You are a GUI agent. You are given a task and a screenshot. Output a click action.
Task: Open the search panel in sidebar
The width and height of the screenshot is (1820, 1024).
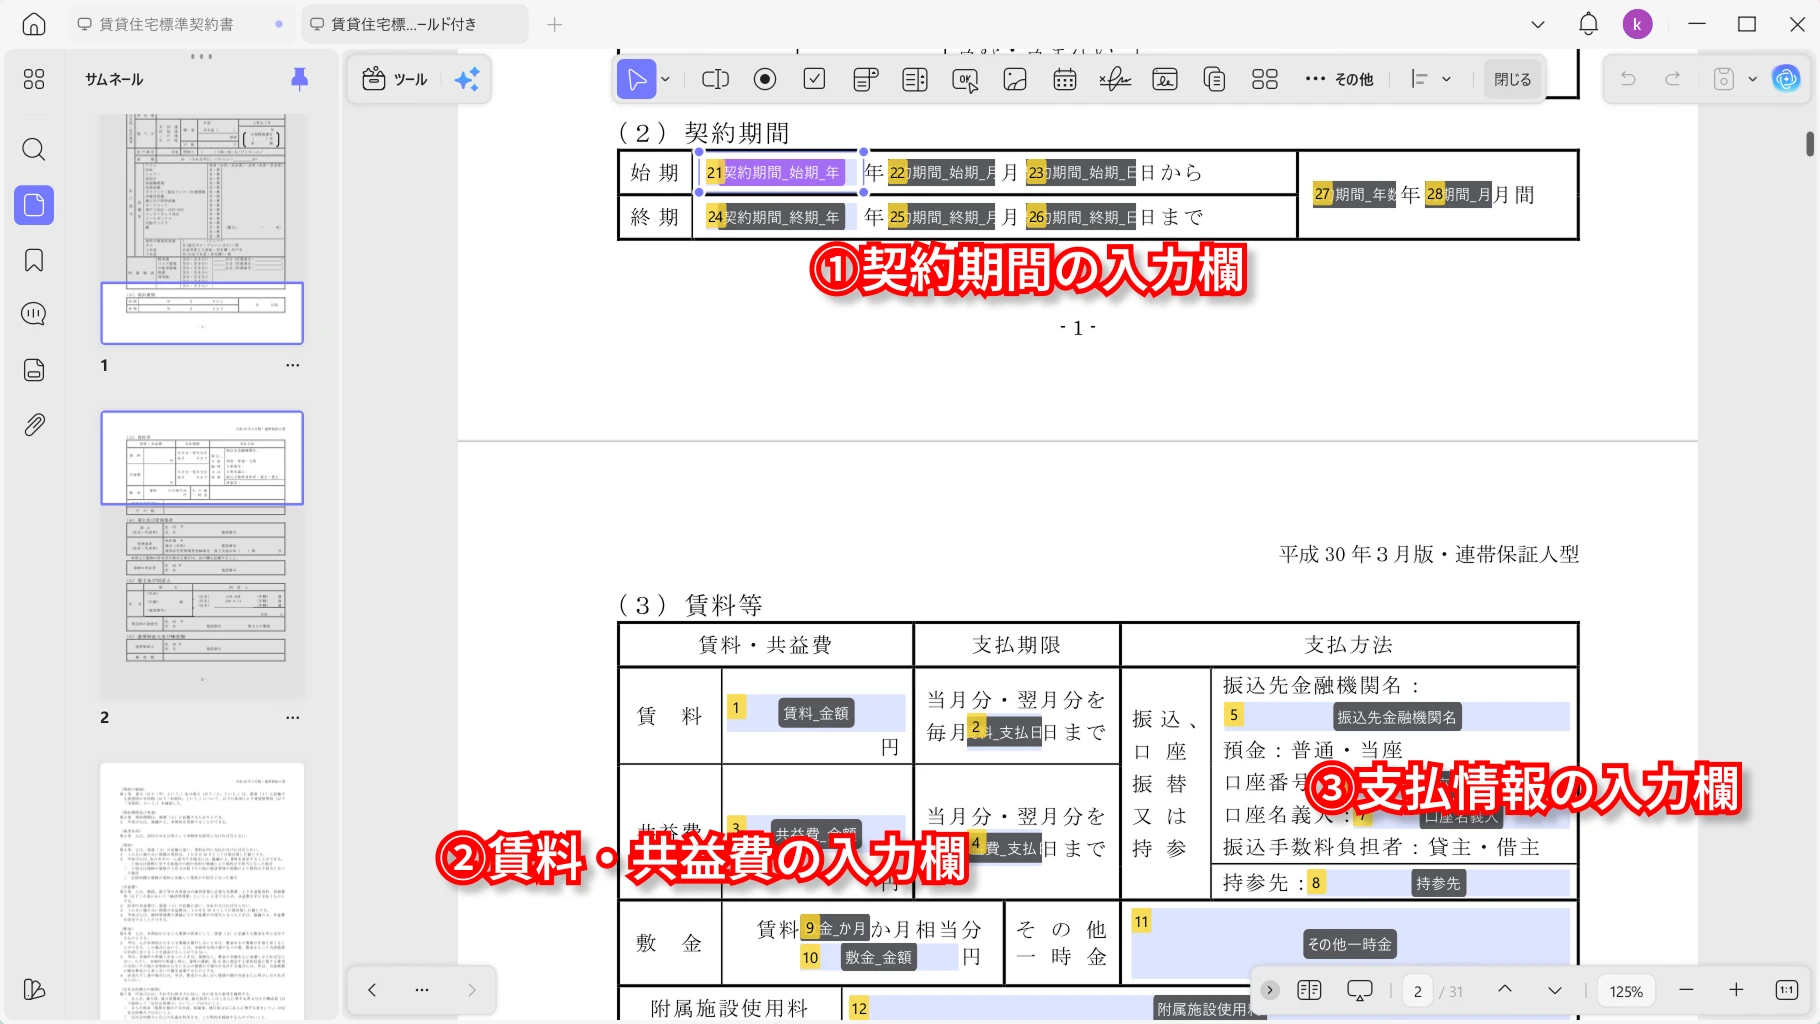pos(34,150)
